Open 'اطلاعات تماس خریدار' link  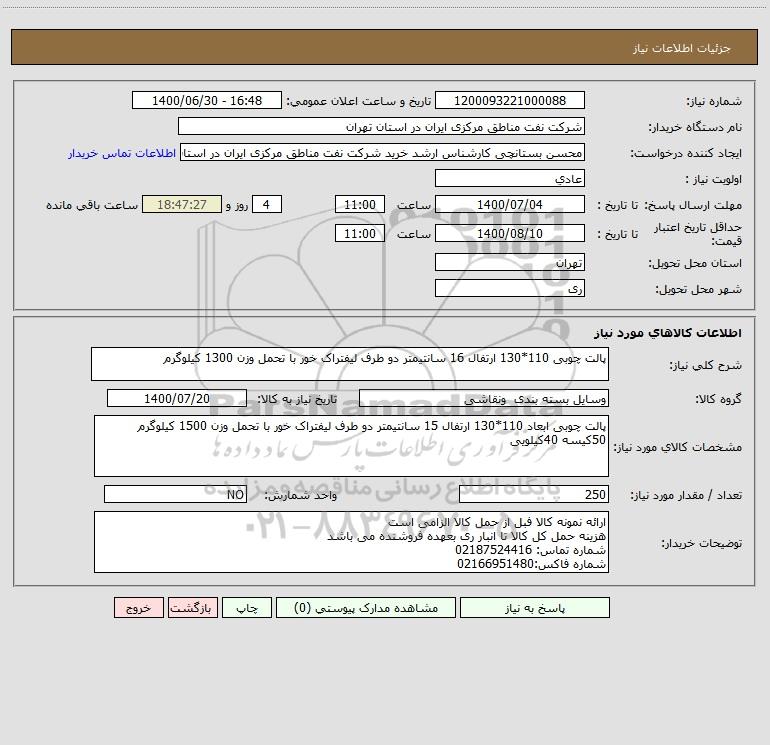click(122, 153)
